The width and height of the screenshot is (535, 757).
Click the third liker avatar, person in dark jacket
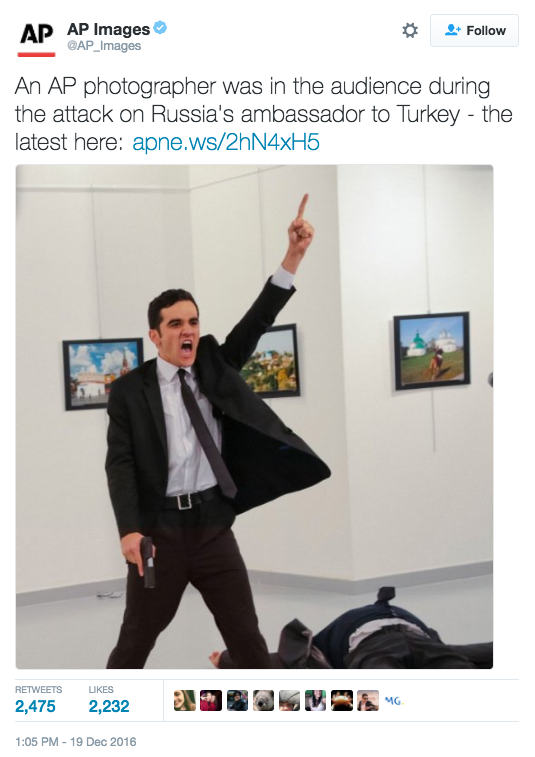pyautogui.click(x=237, y=701)
